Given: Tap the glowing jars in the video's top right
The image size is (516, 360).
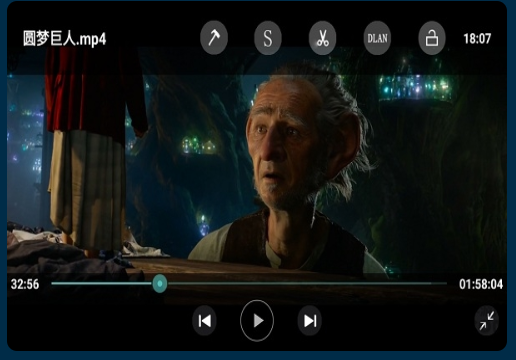Looking at the screenshot, I should pos(415,87).
